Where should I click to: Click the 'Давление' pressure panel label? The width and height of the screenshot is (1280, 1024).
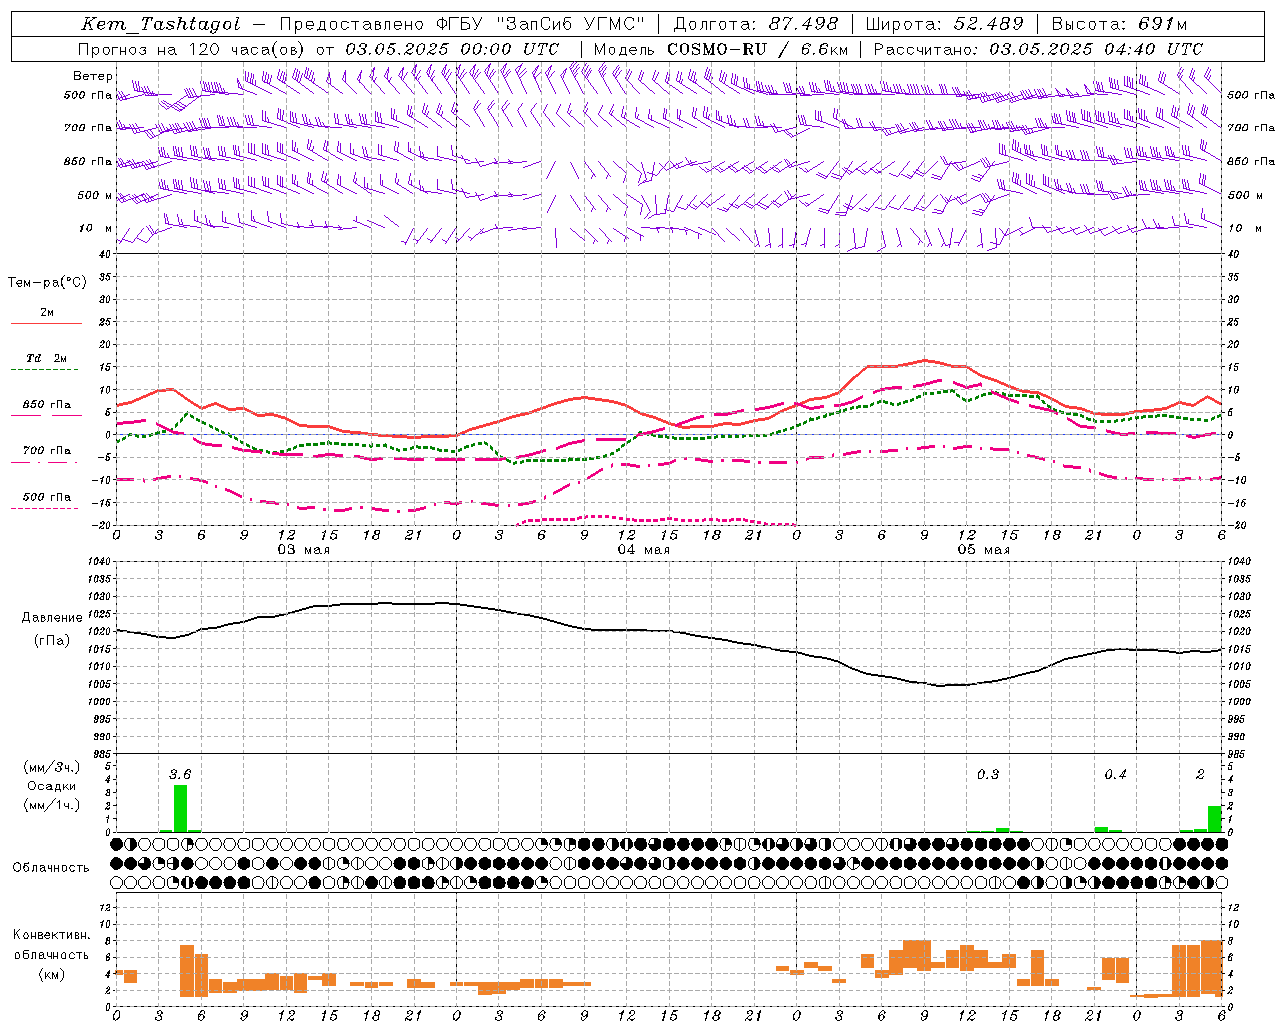(x=52, y=618)
